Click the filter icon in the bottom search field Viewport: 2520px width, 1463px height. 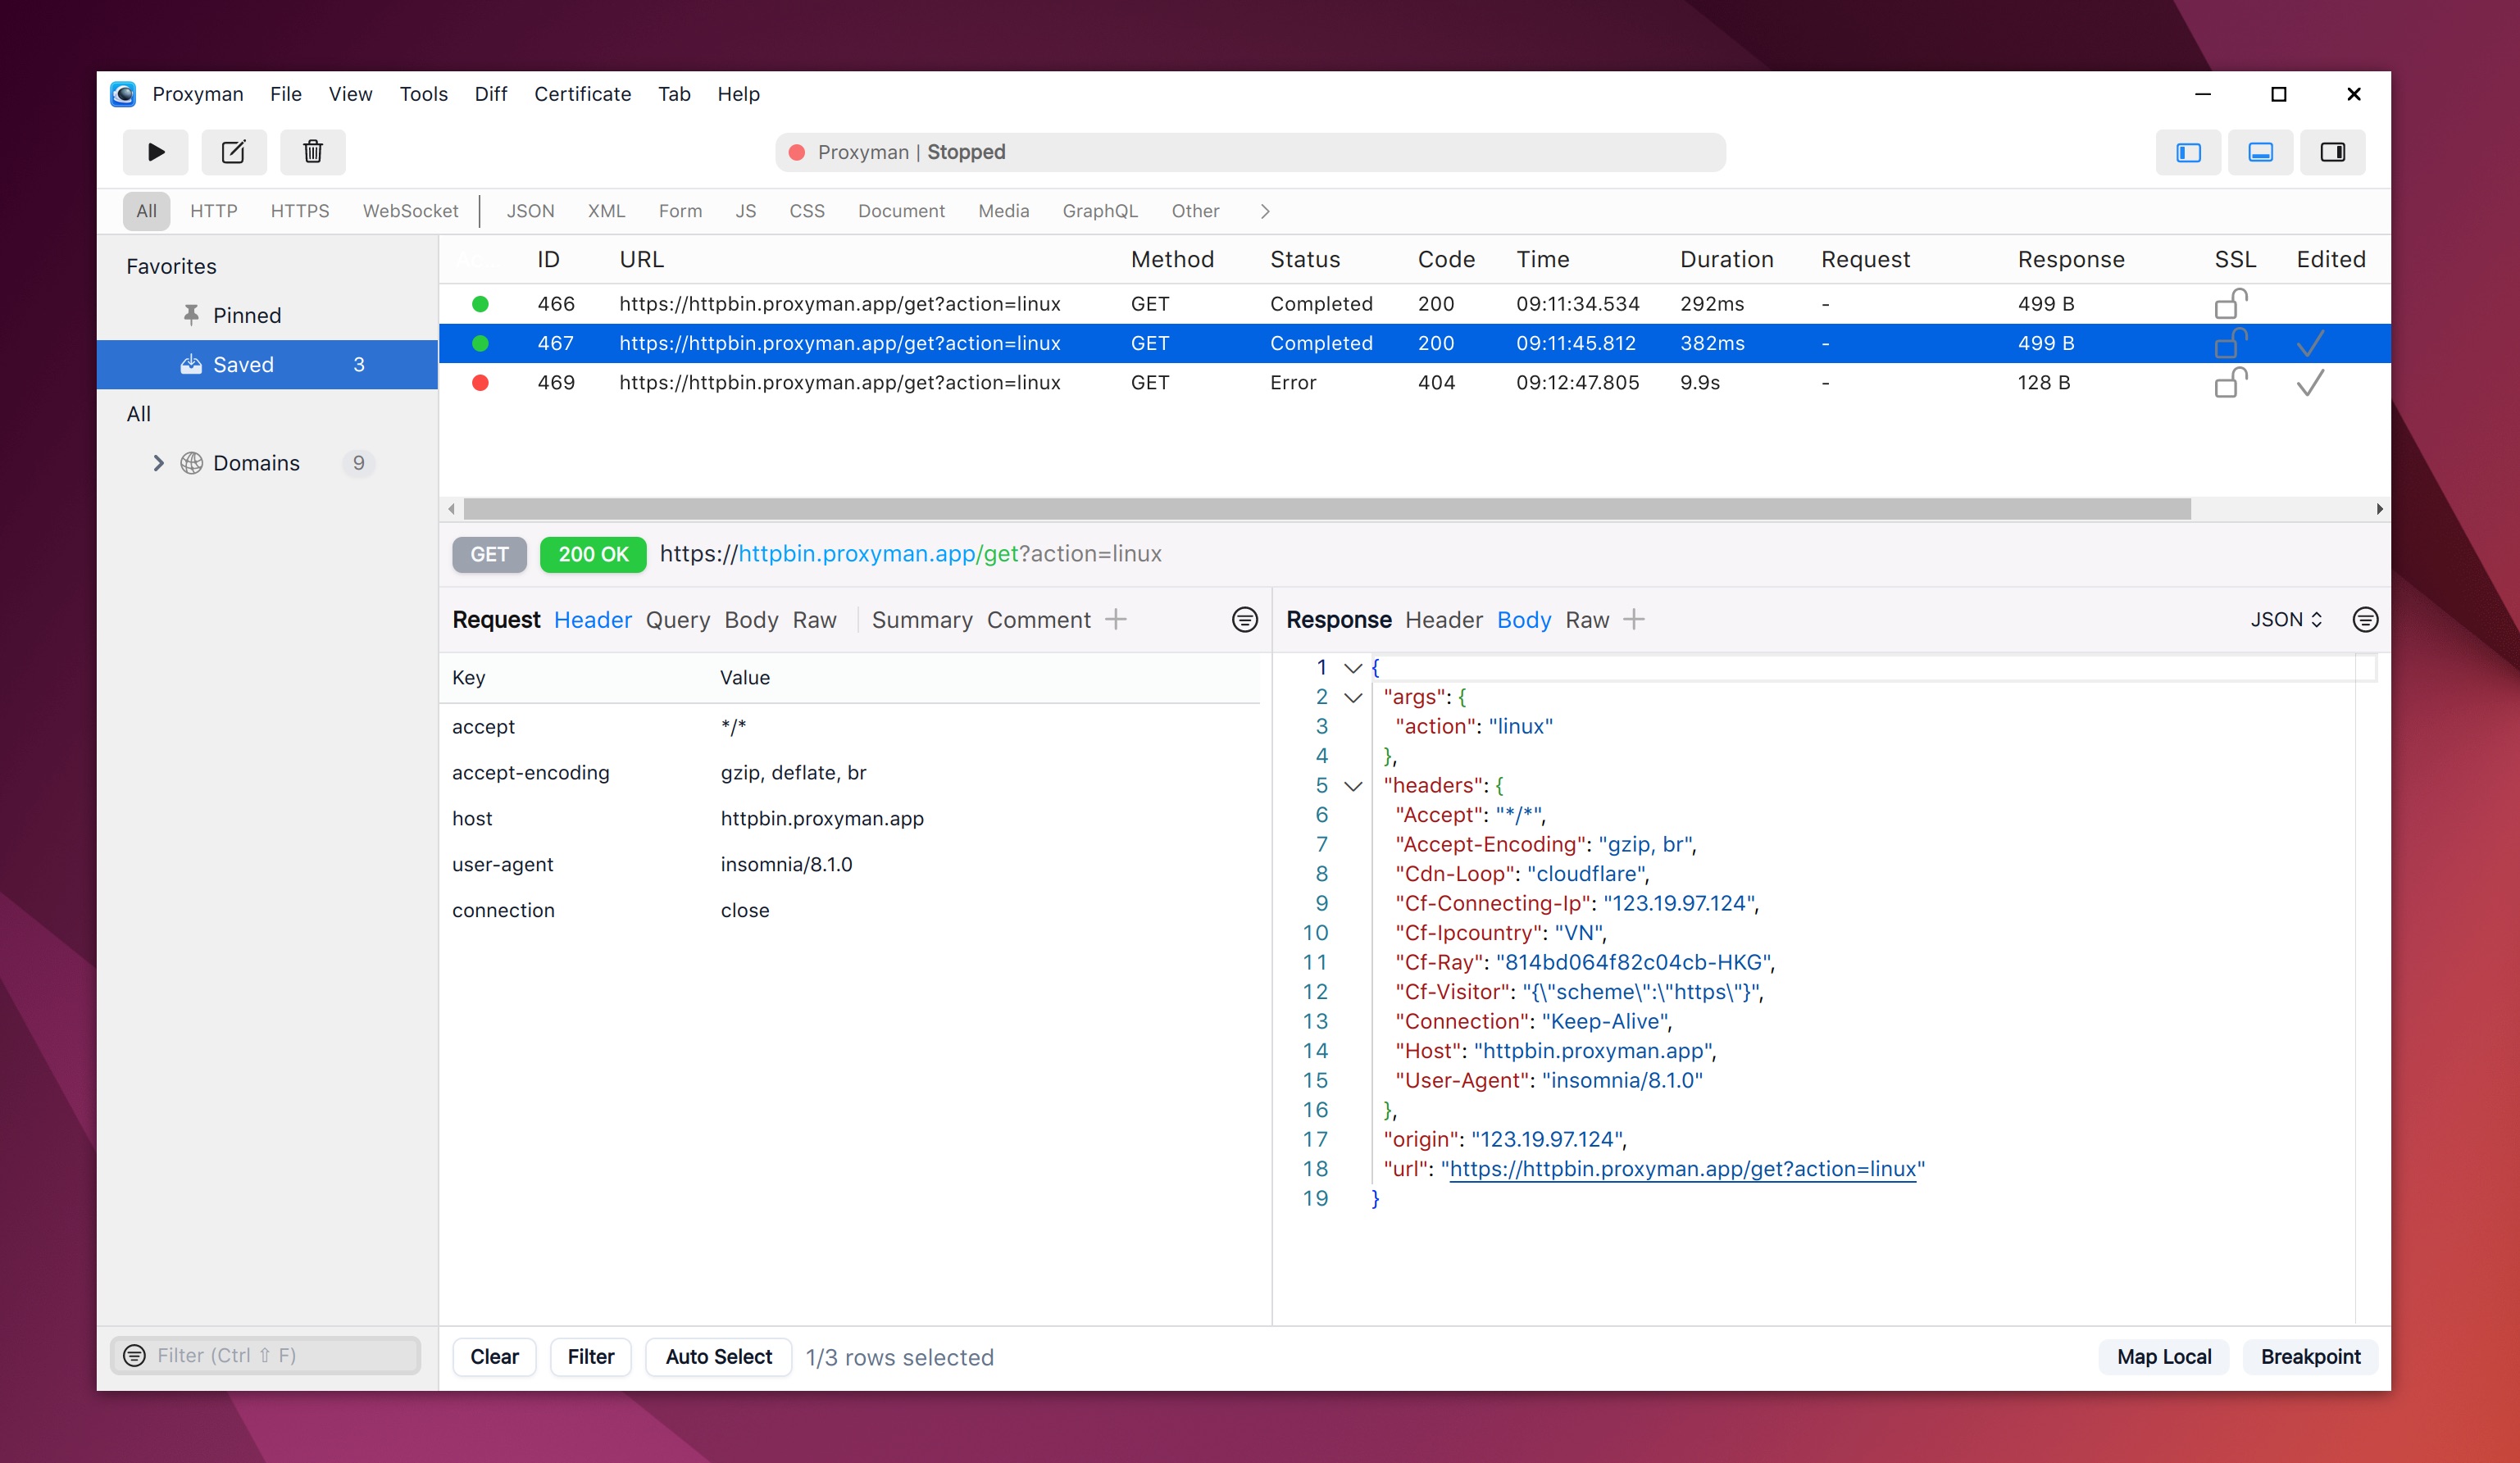[134, 1355]
